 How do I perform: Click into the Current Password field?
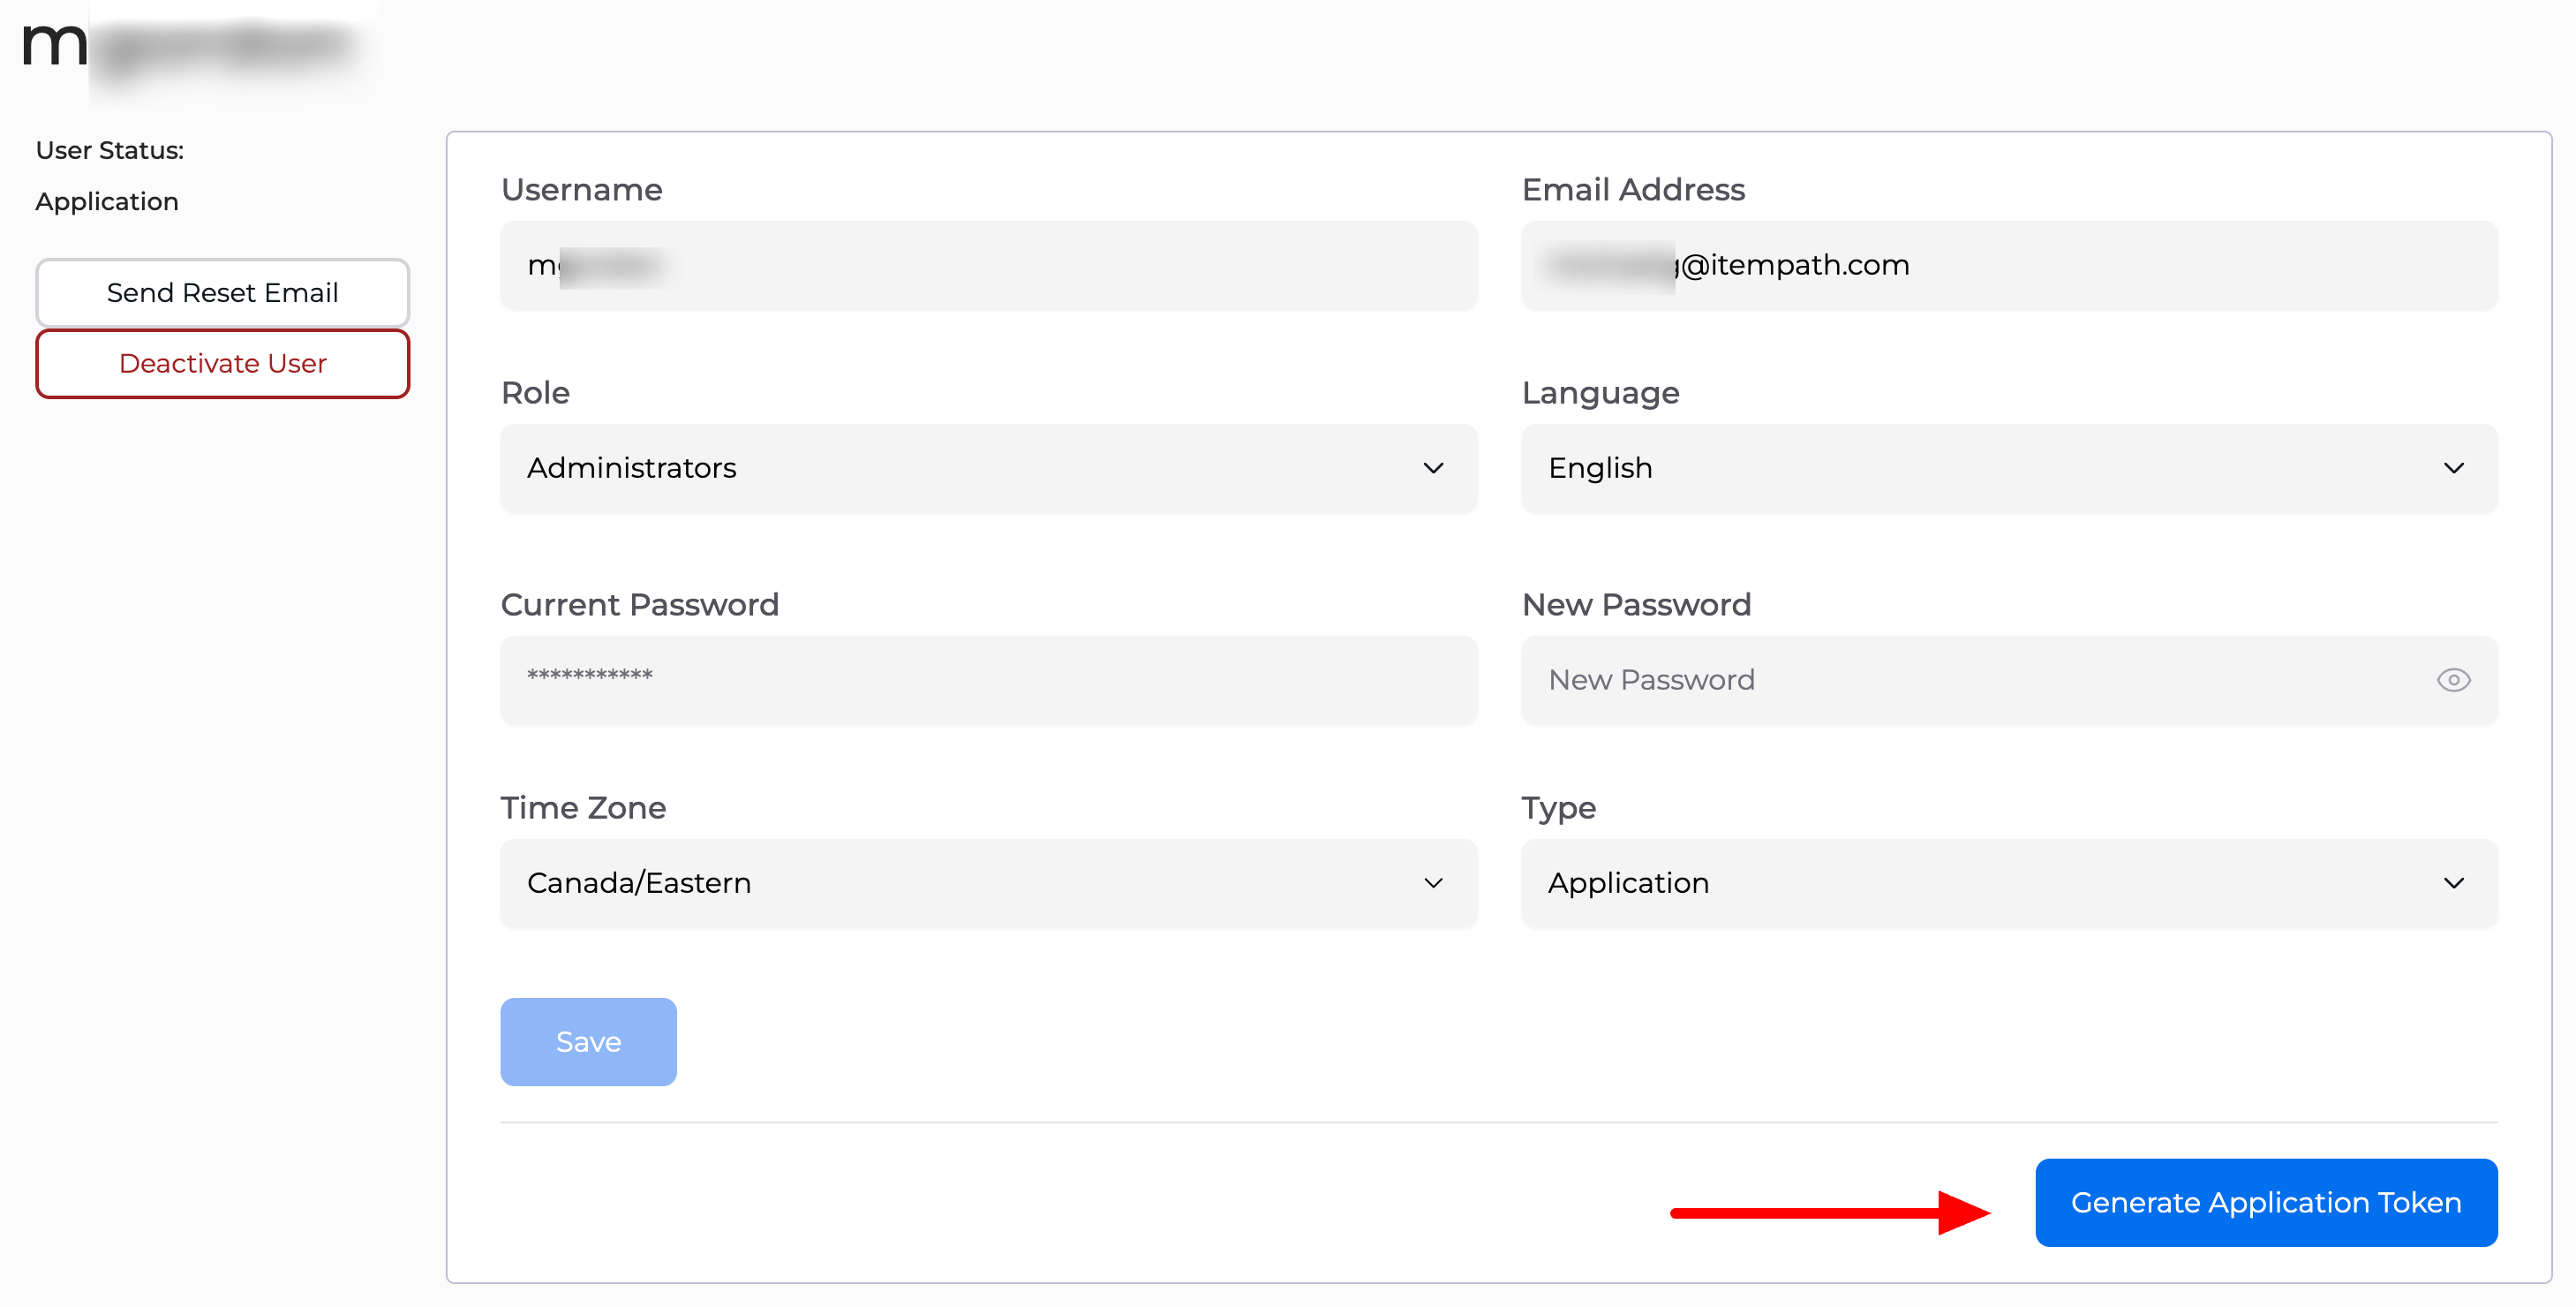(988, 680)
